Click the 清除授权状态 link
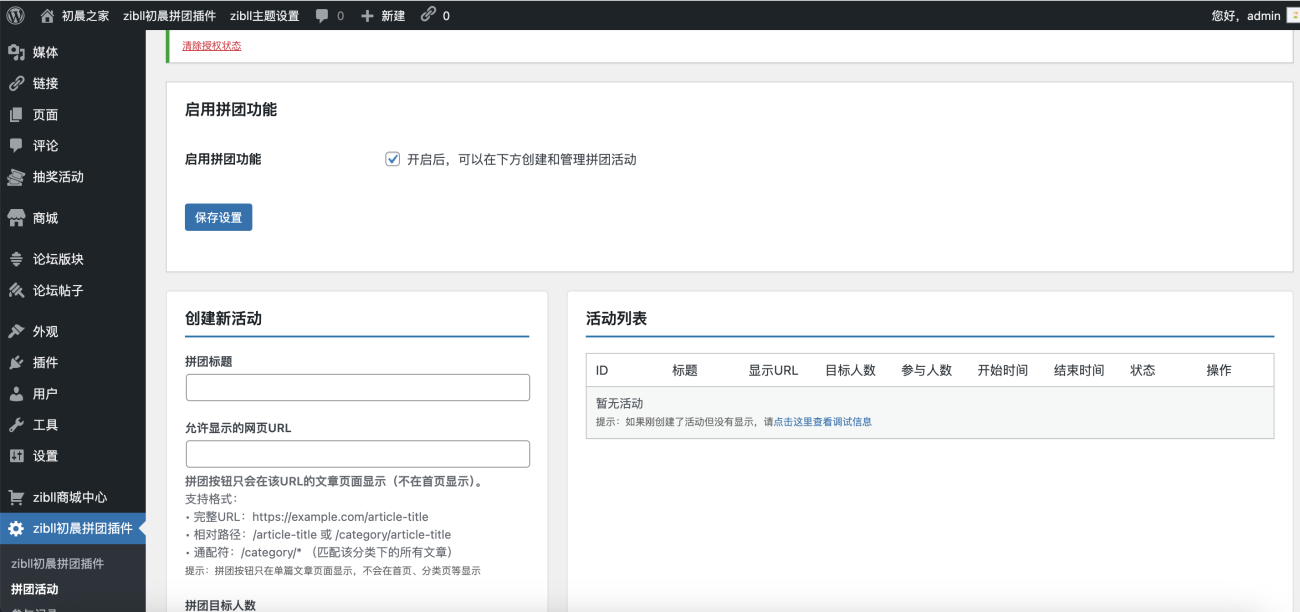1300x612 pixels. (211, 46)
